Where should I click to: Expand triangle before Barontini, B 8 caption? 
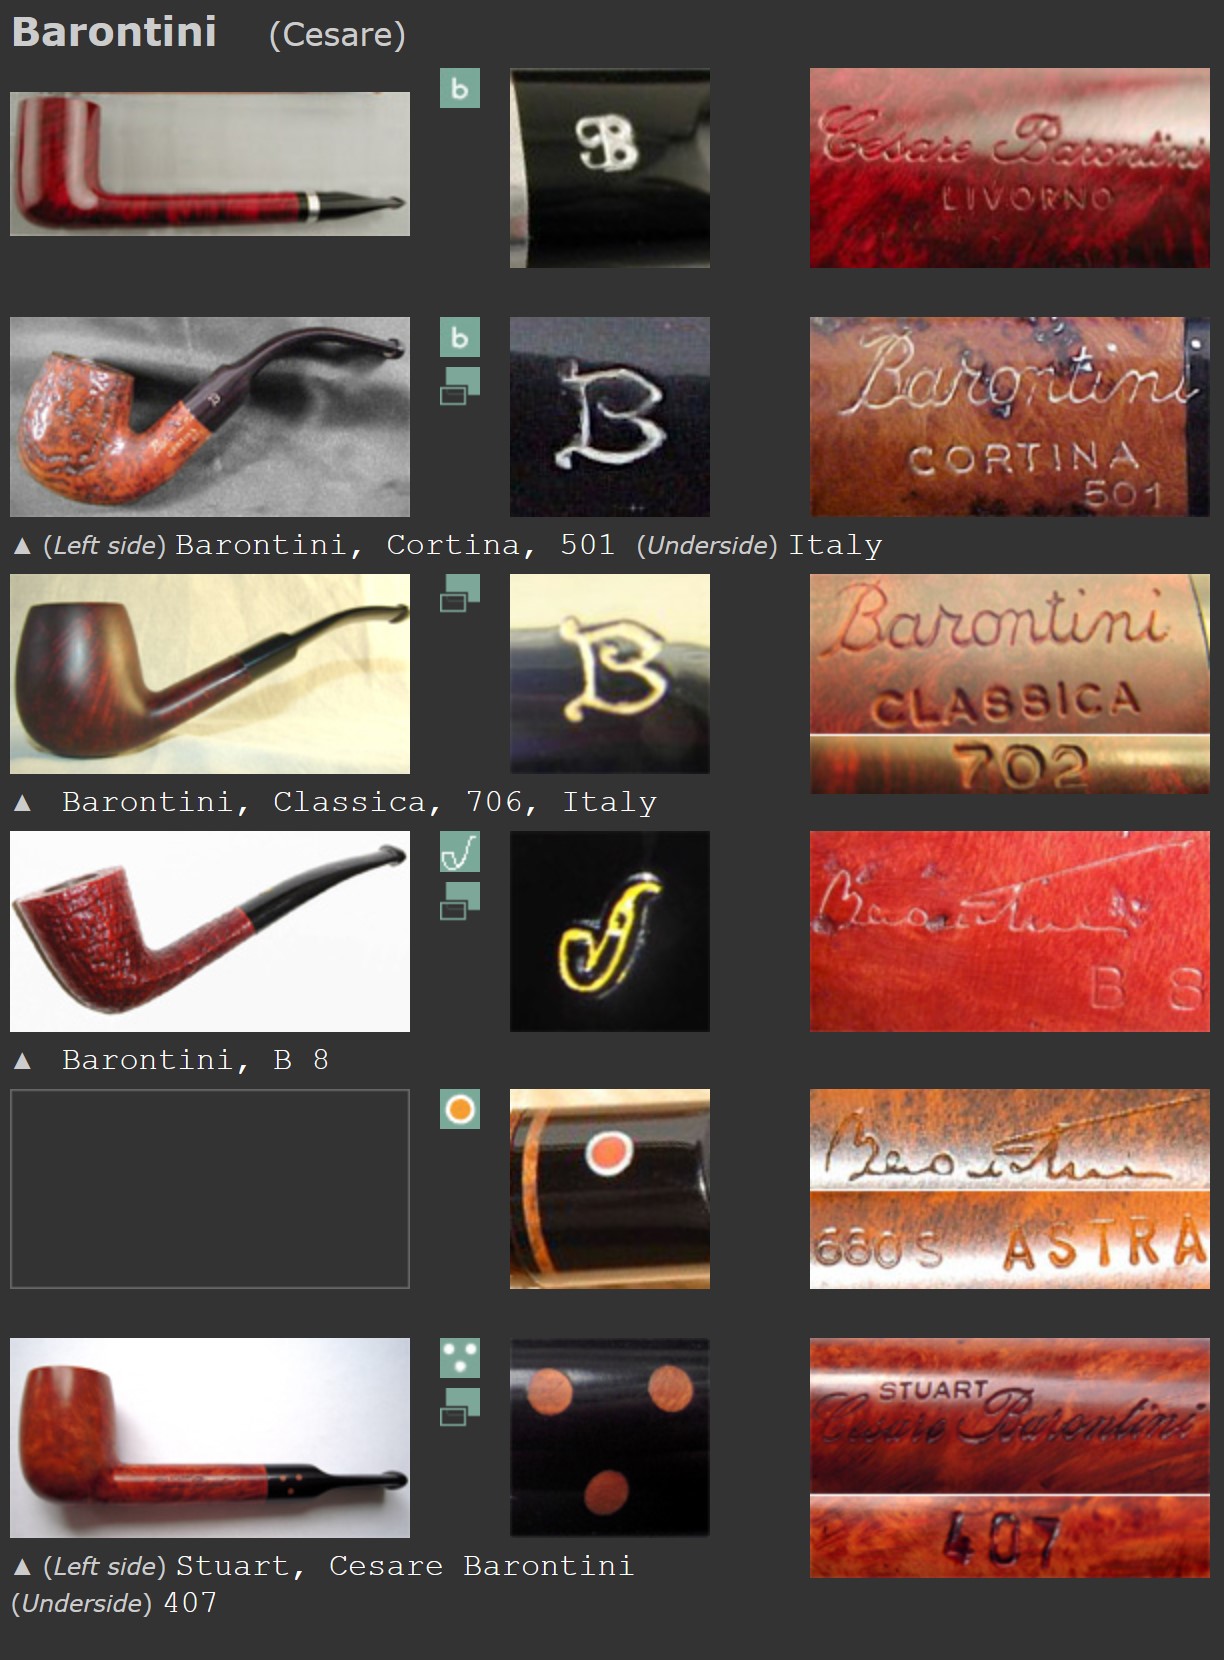click(x=22, y=1061)
